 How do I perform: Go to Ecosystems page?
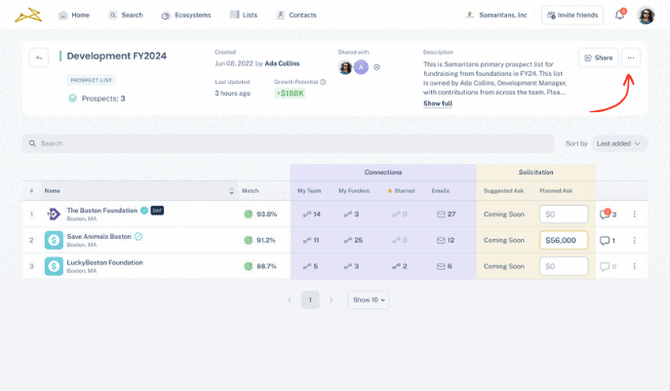click(186, 15)
